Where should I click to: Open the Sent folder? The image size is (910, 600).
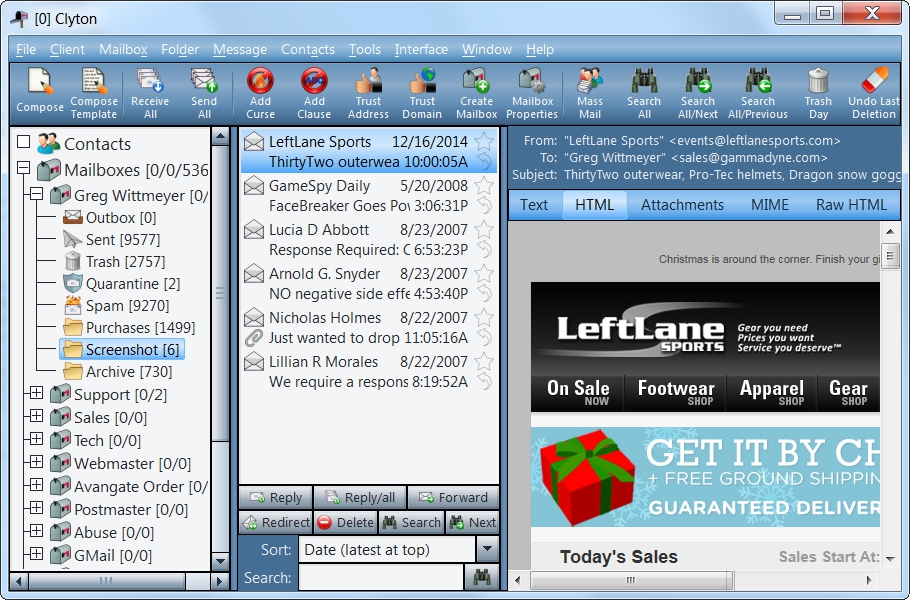pyautogui.click(x=111, y=239)
